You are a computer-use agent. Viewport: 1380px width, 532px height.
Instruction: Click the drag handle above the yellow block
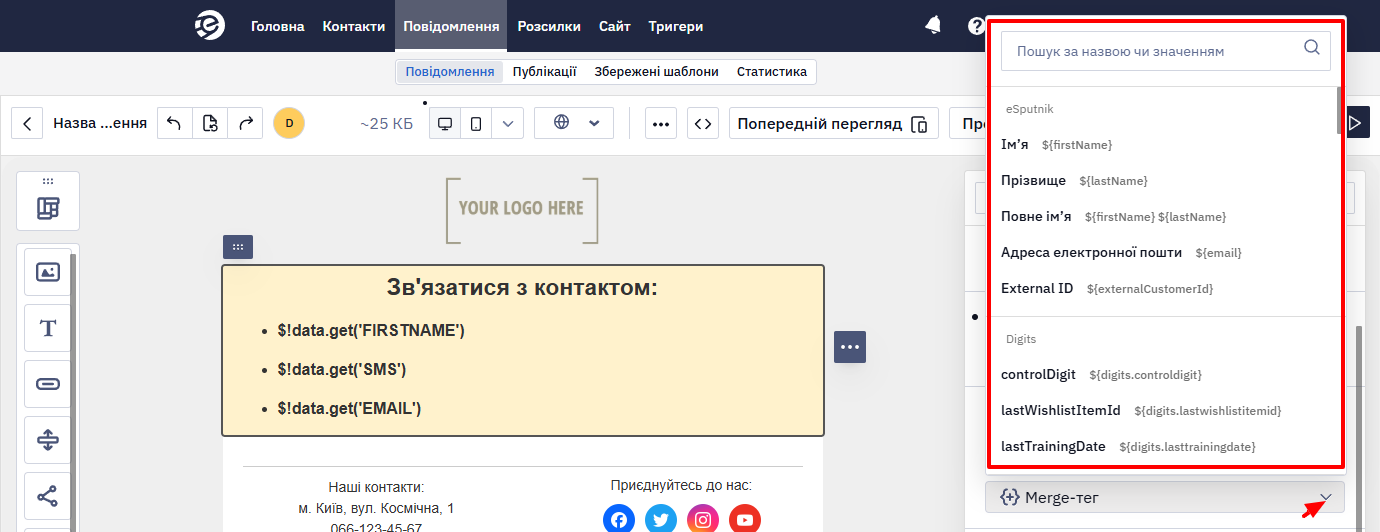pos(238,247)
